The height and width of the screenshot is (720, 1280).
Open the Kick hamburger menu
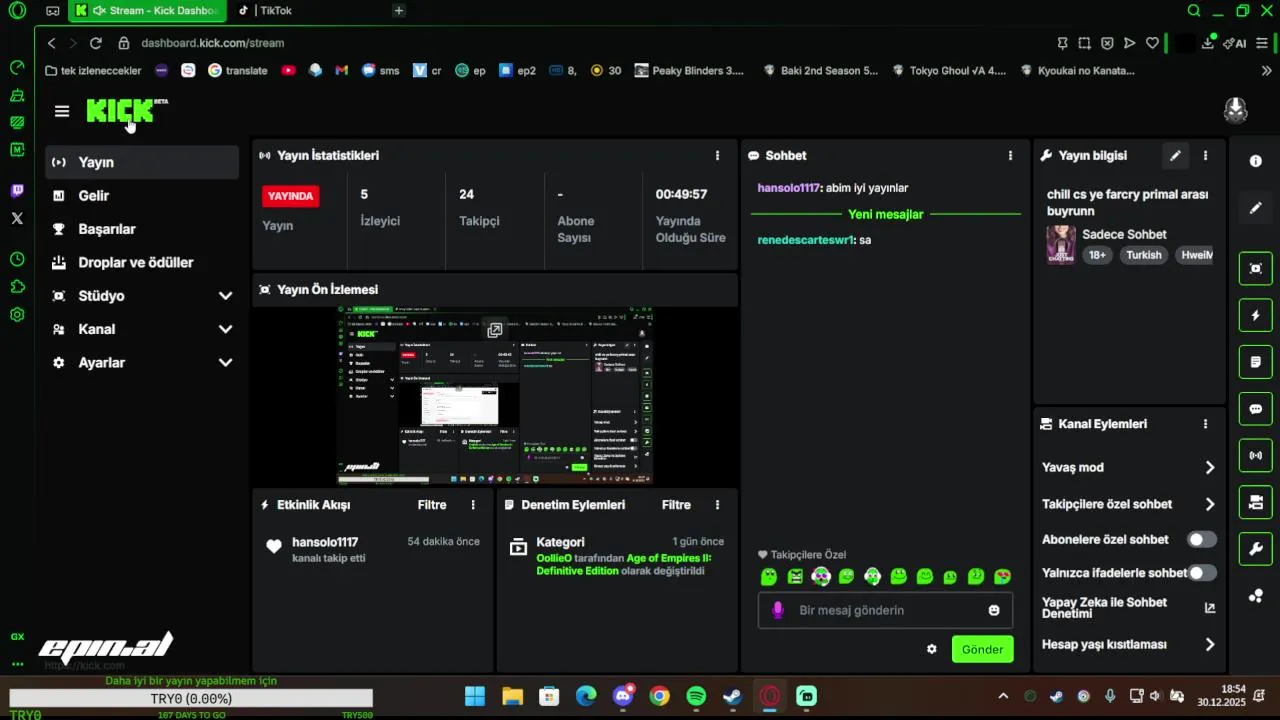click(x=62, y=111)
